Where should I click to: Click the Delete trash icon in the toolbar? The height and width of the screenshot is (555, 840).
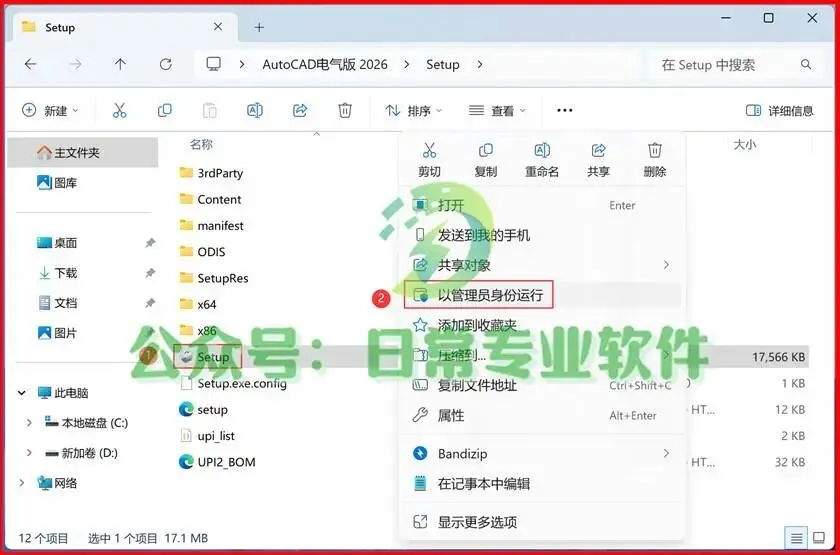pos(345,110)
